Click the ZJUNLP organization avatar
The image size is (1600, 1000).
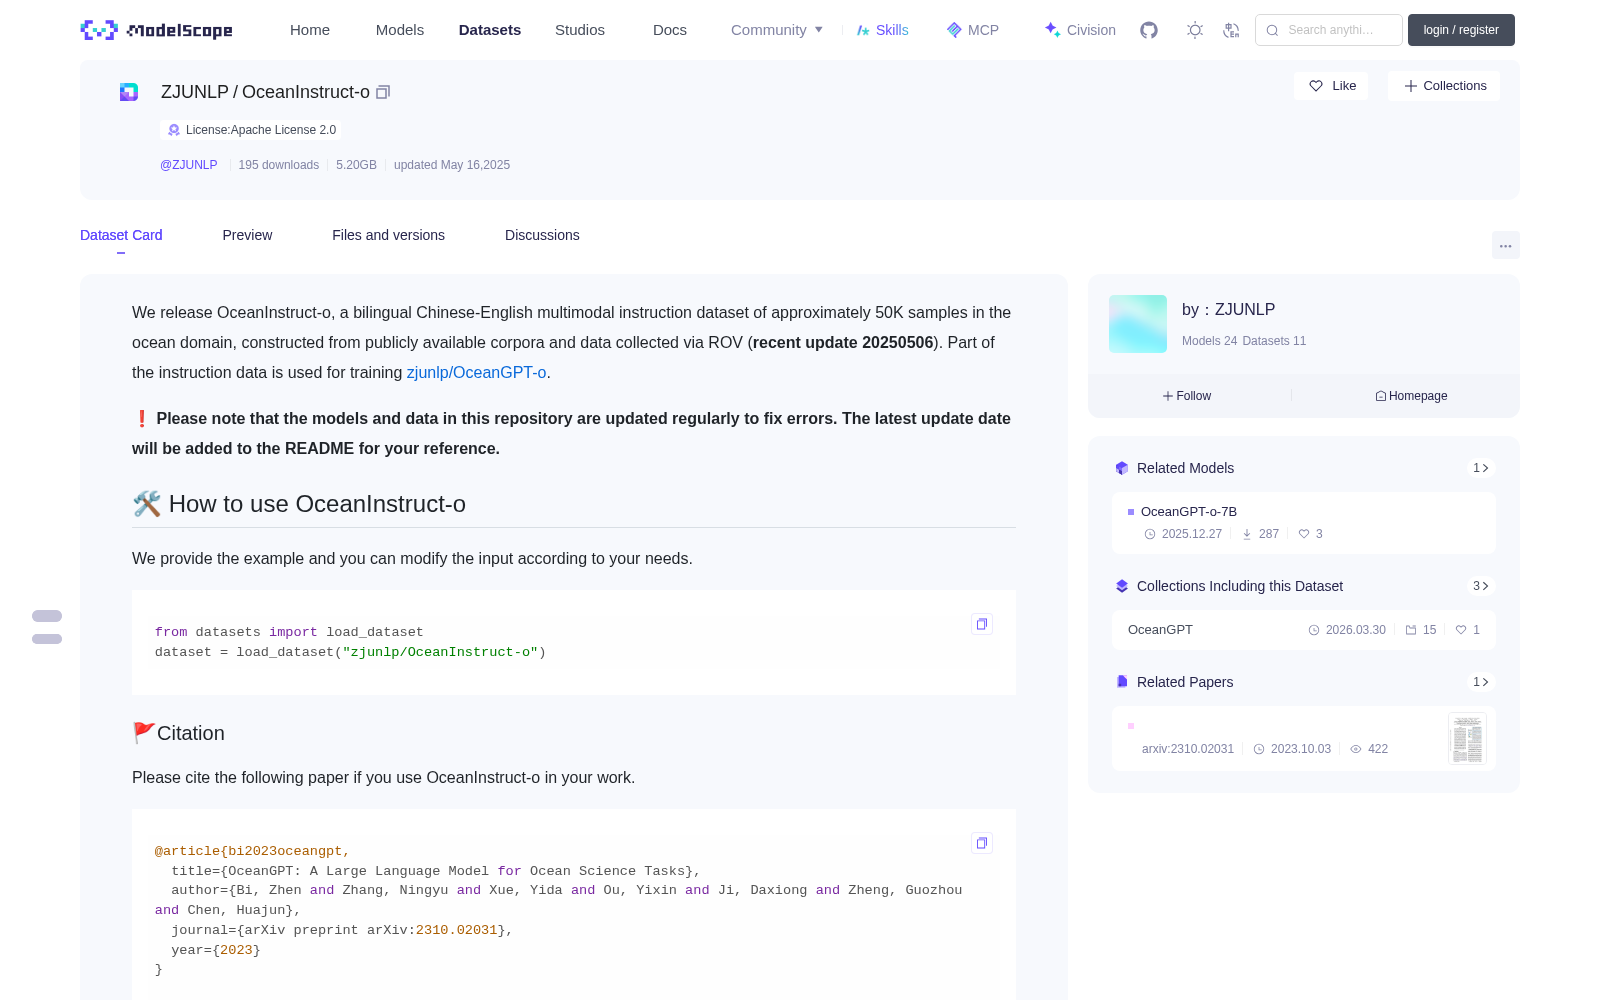pyautogui.click(x=1138, y=324)
